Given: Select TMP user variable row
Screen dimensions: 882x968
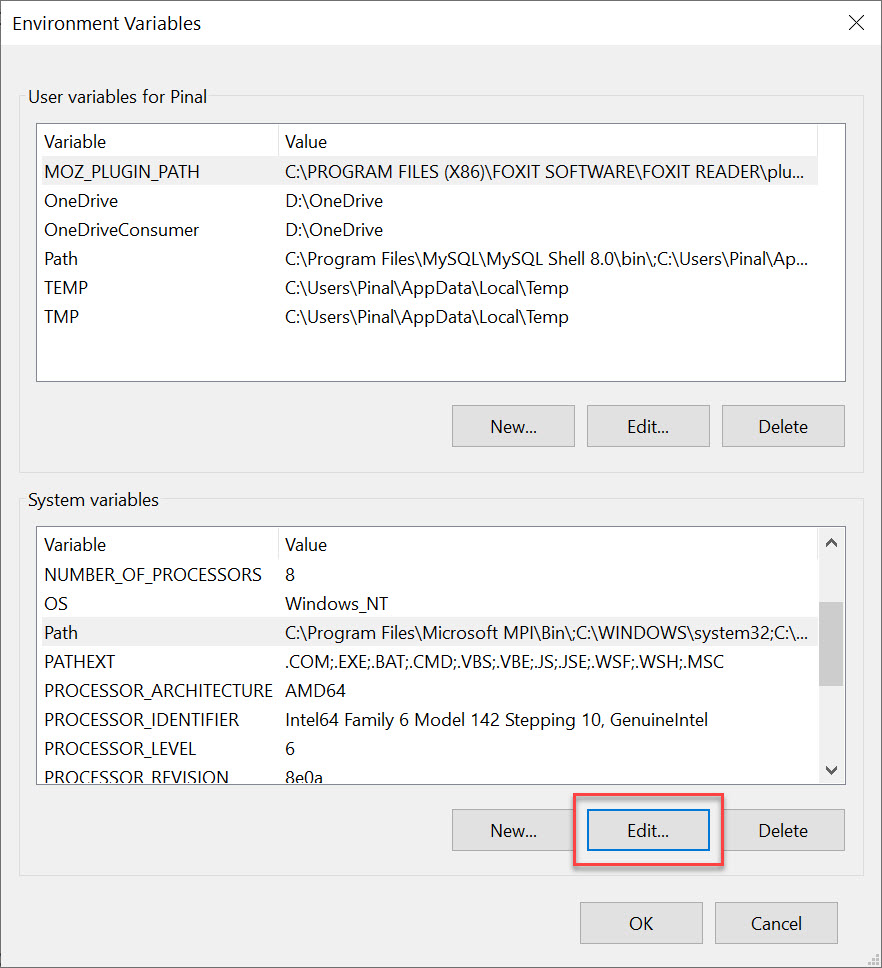Looking at the screenshot, I should pos(430,317).
